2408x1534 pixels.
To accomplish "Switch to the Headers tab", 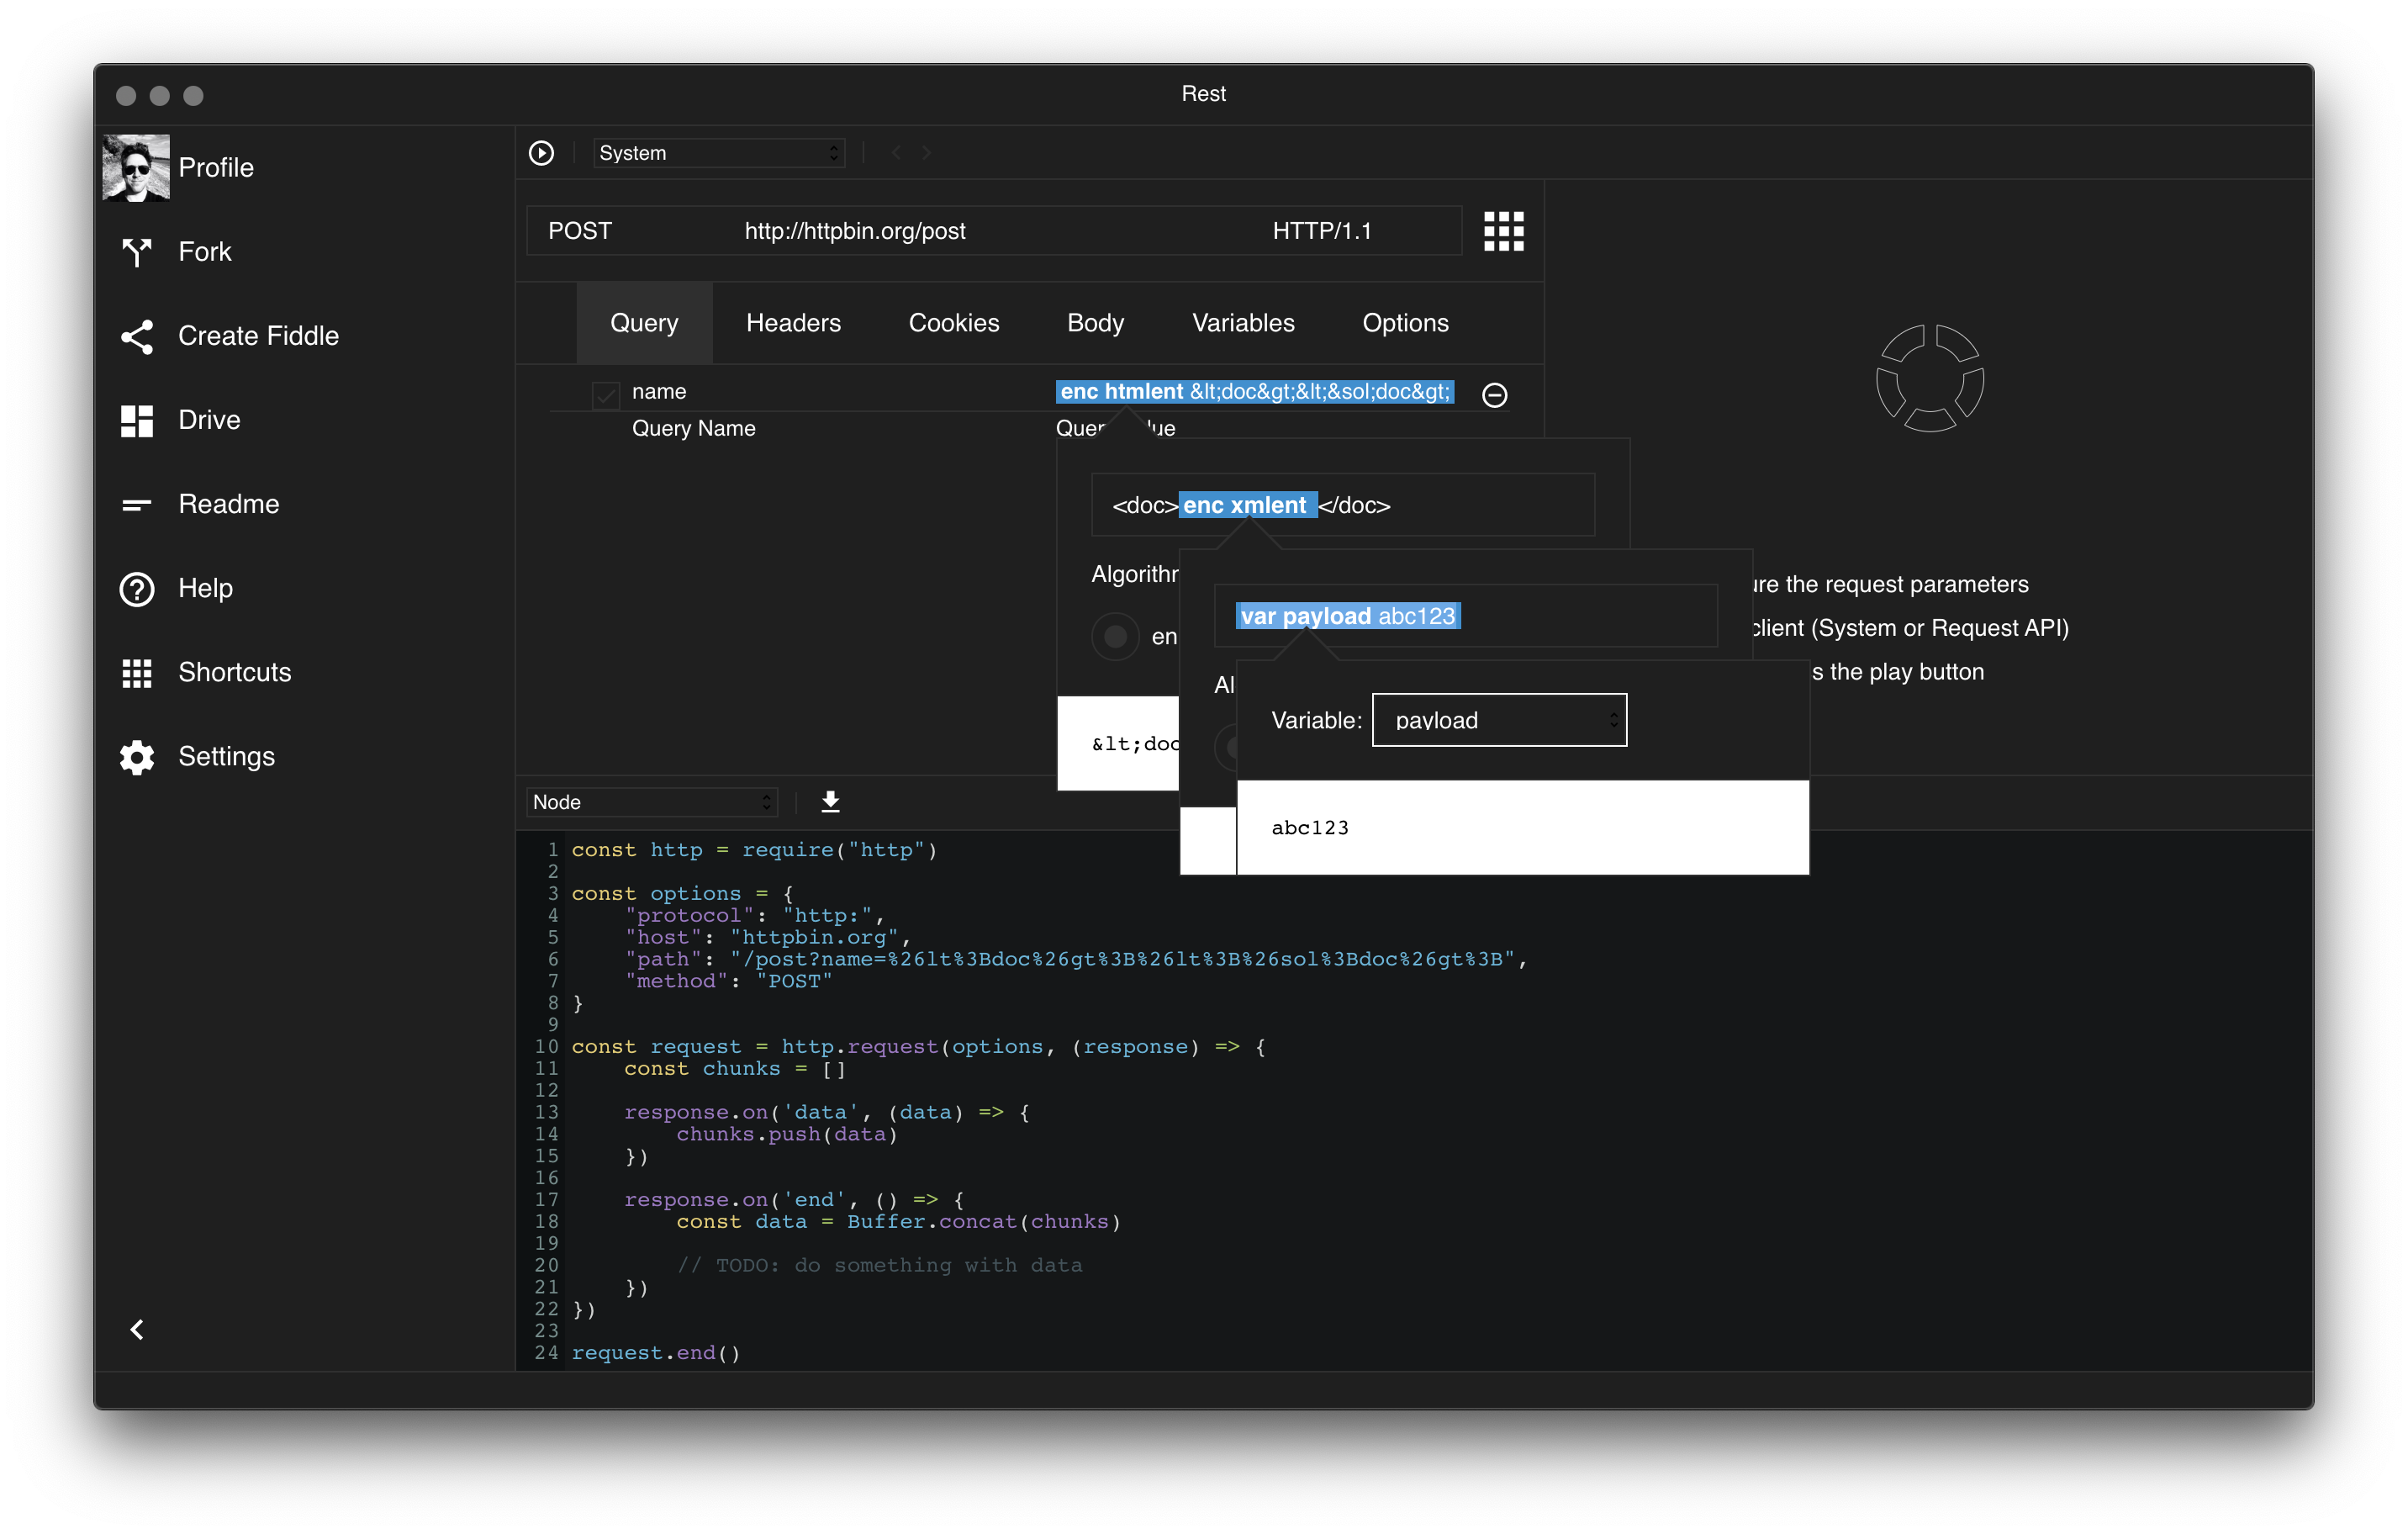I will coord(793,323).
